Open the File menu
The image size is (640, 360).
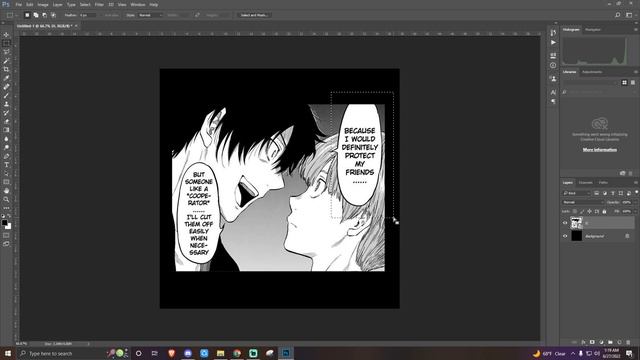tap(18, 4)
